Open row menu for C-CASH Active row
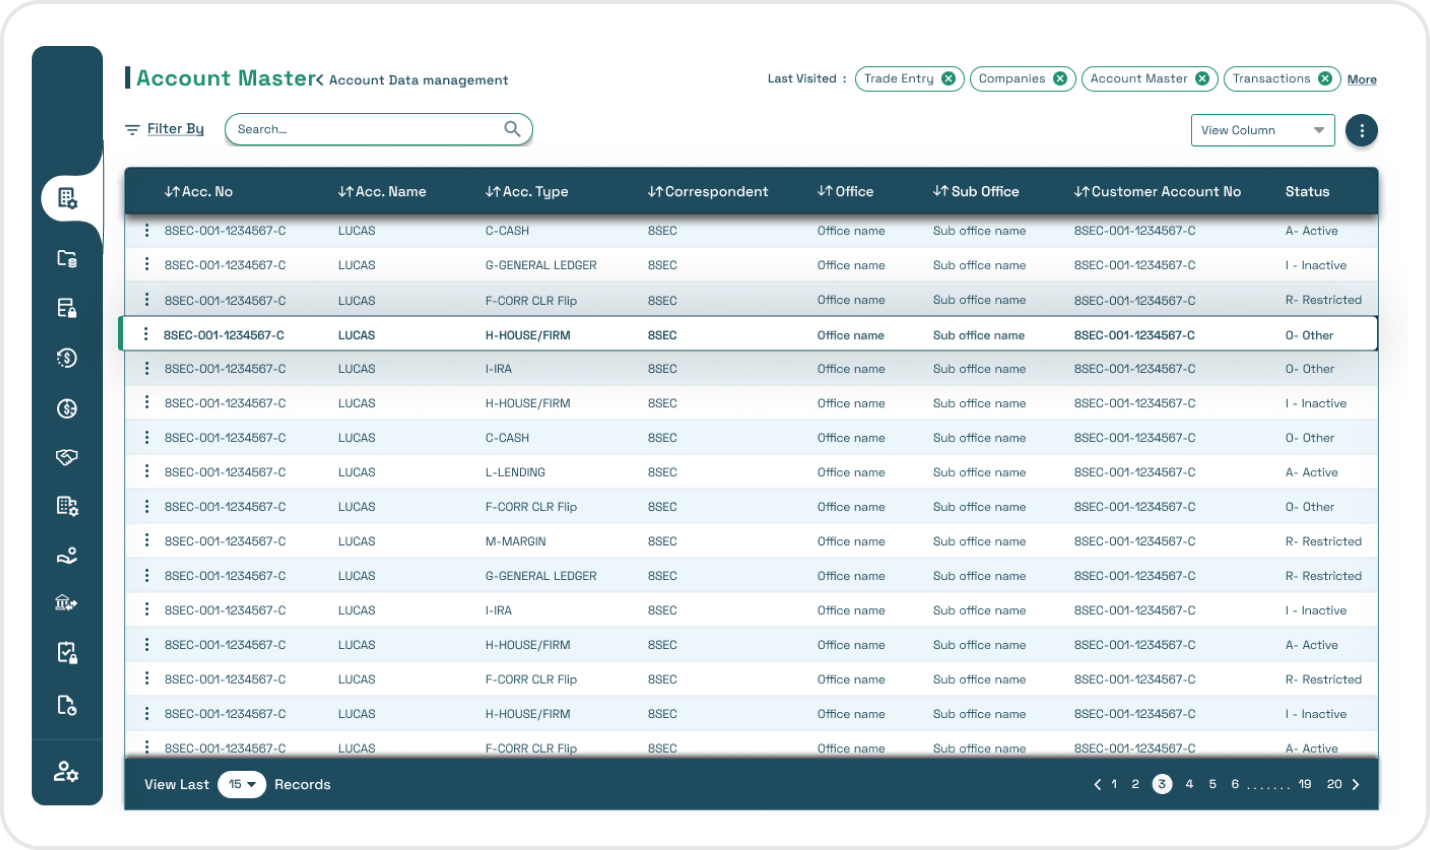 pyautogui.click(x=147, y=231)
